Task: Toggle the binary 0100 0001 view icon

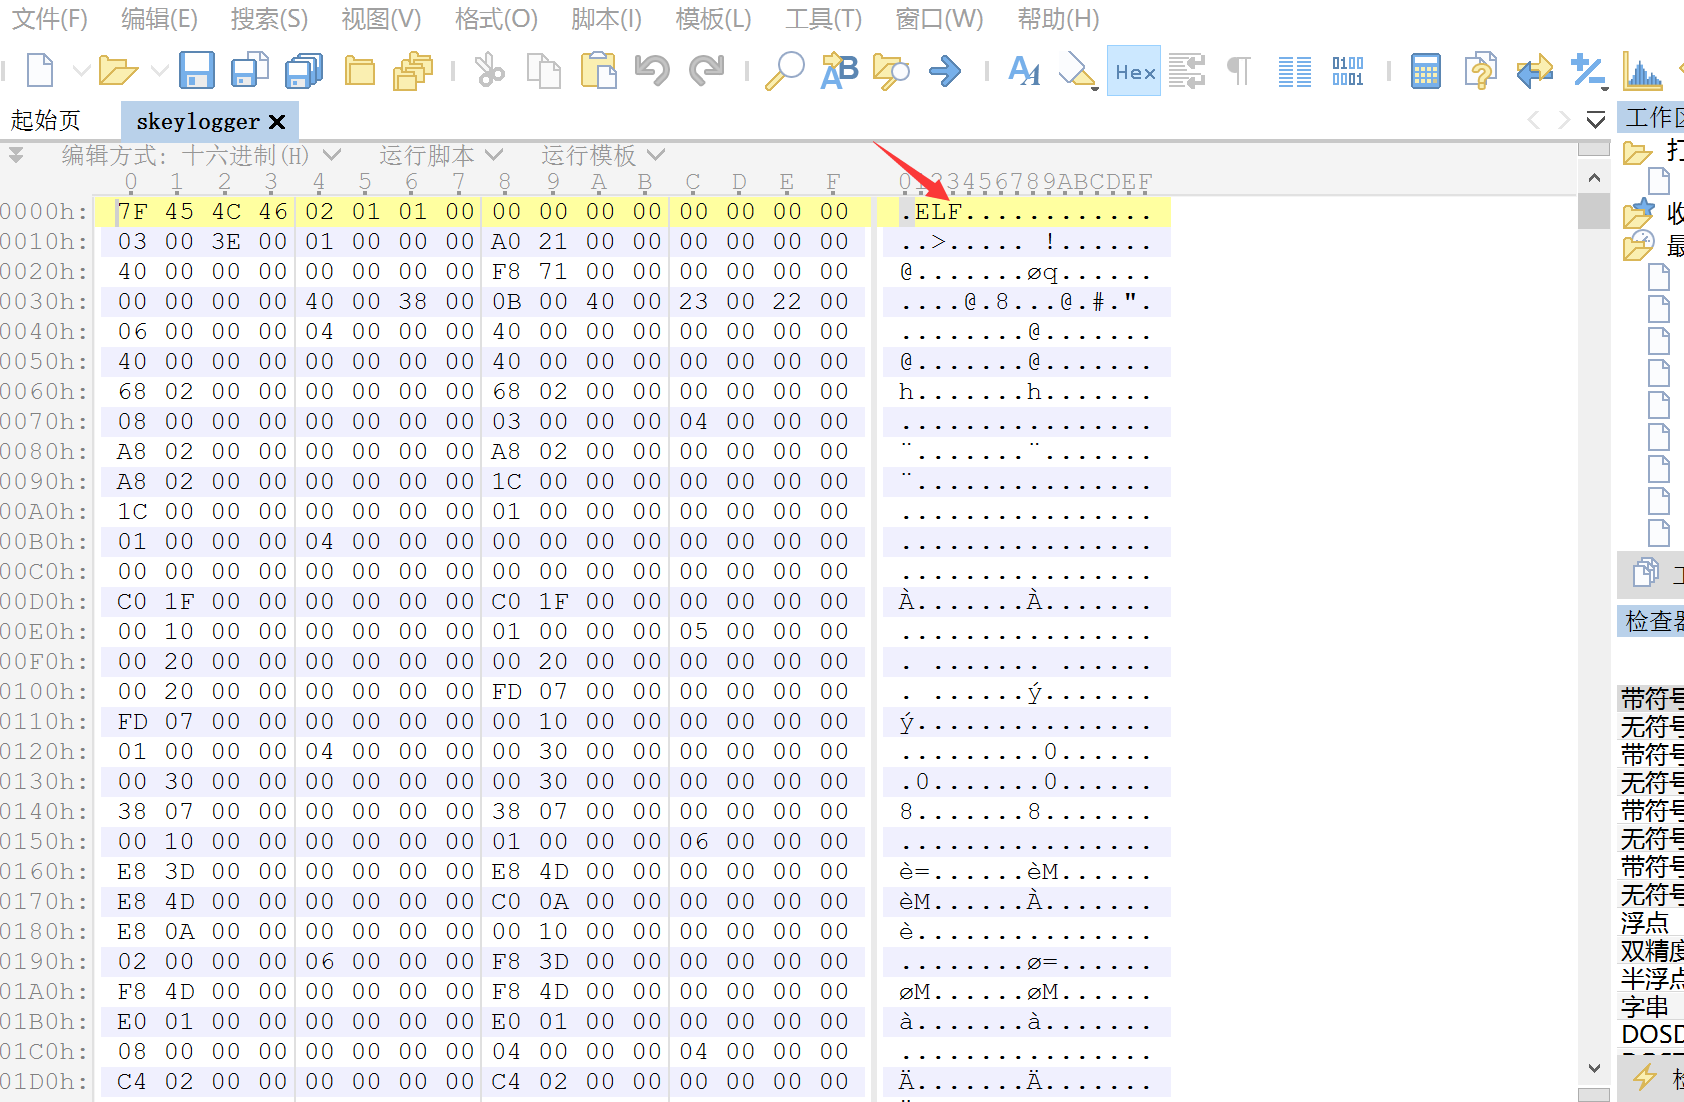Action: [1348, 71]
